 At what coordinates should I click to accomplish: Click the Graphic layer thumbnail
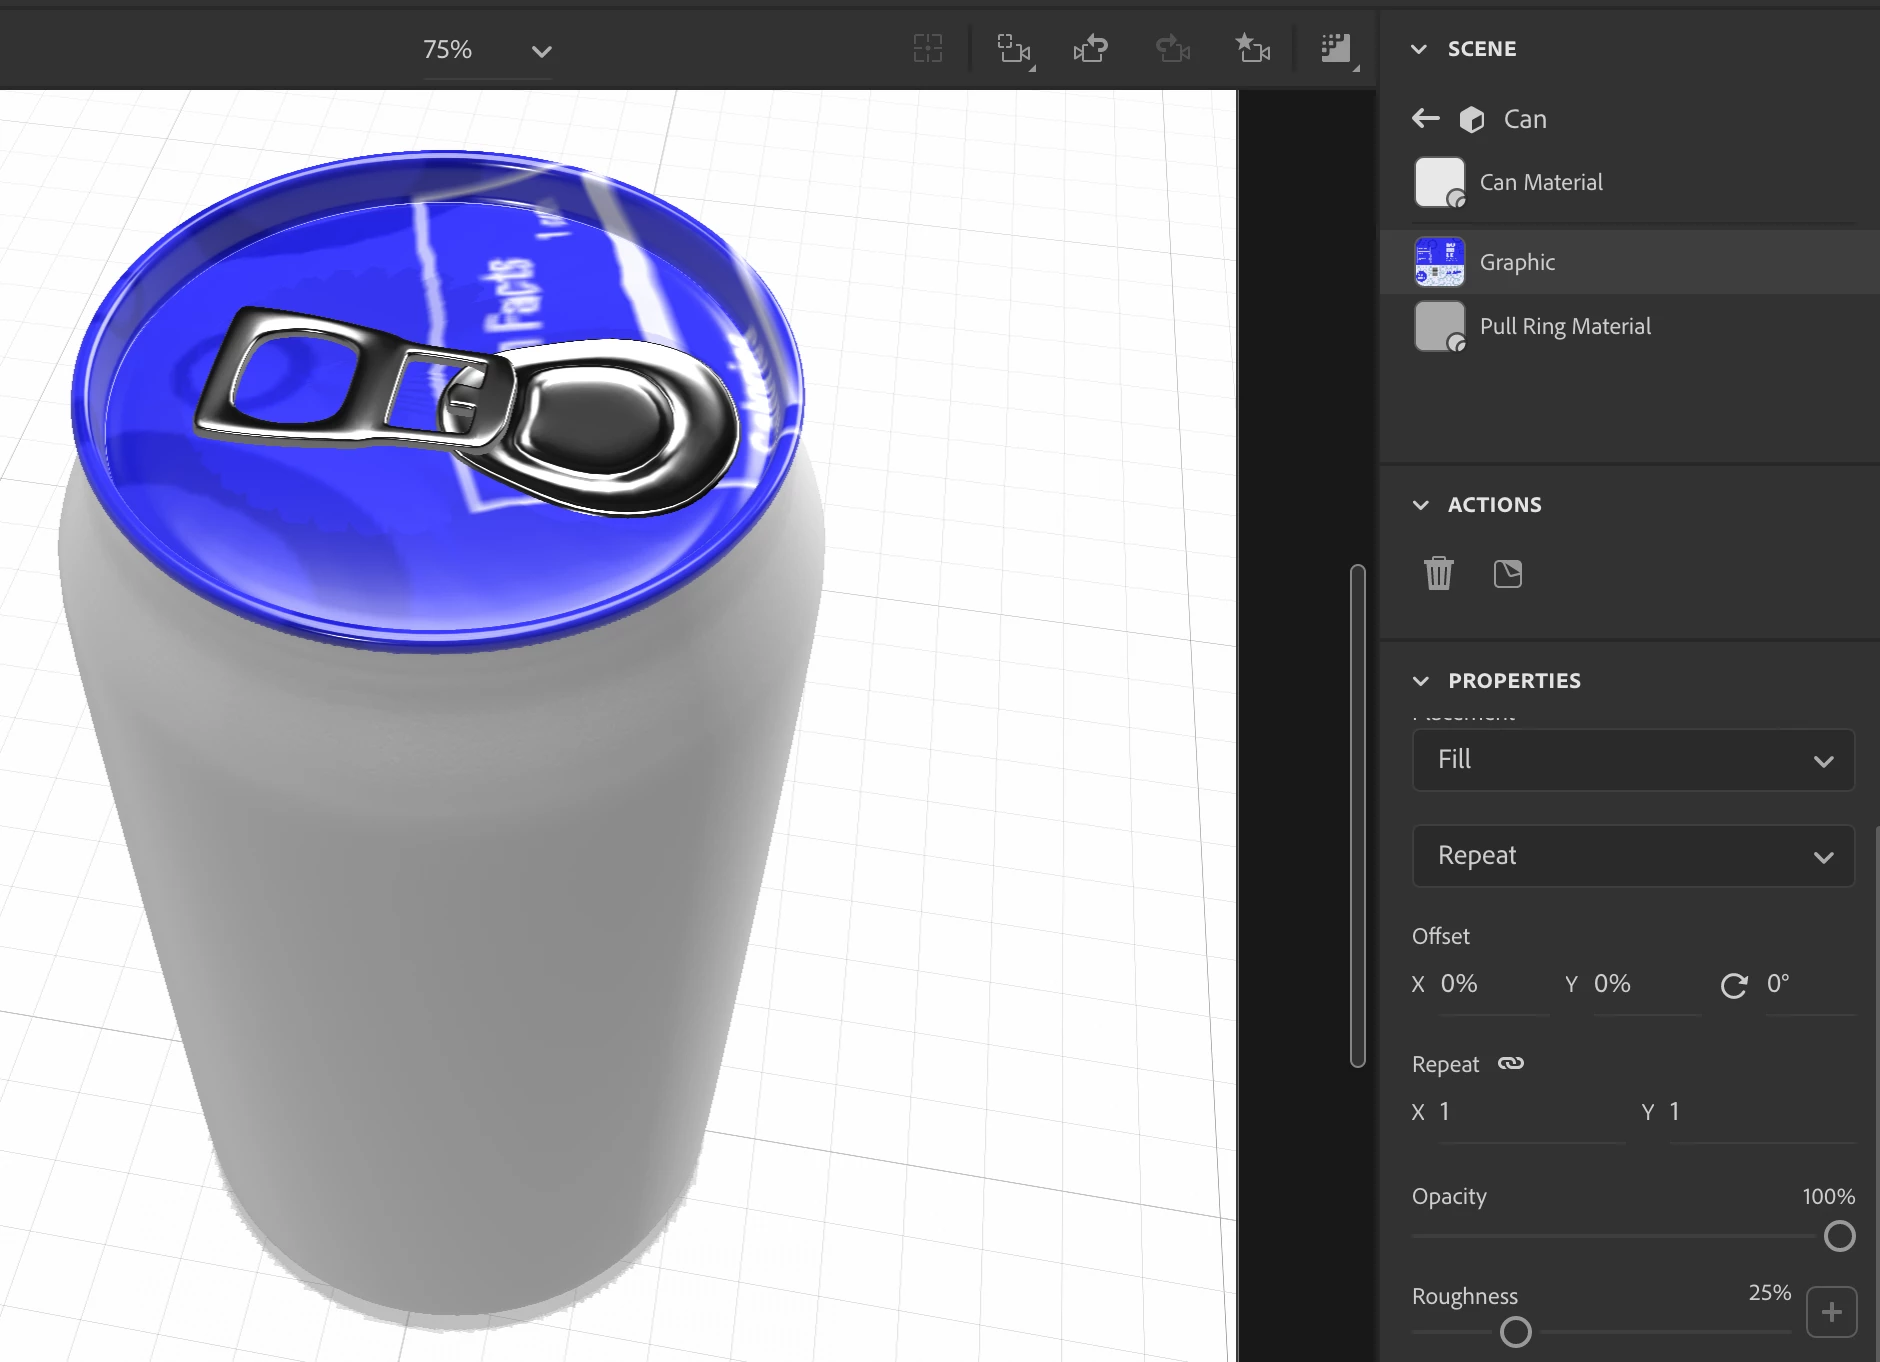[x=1440, y=262]
